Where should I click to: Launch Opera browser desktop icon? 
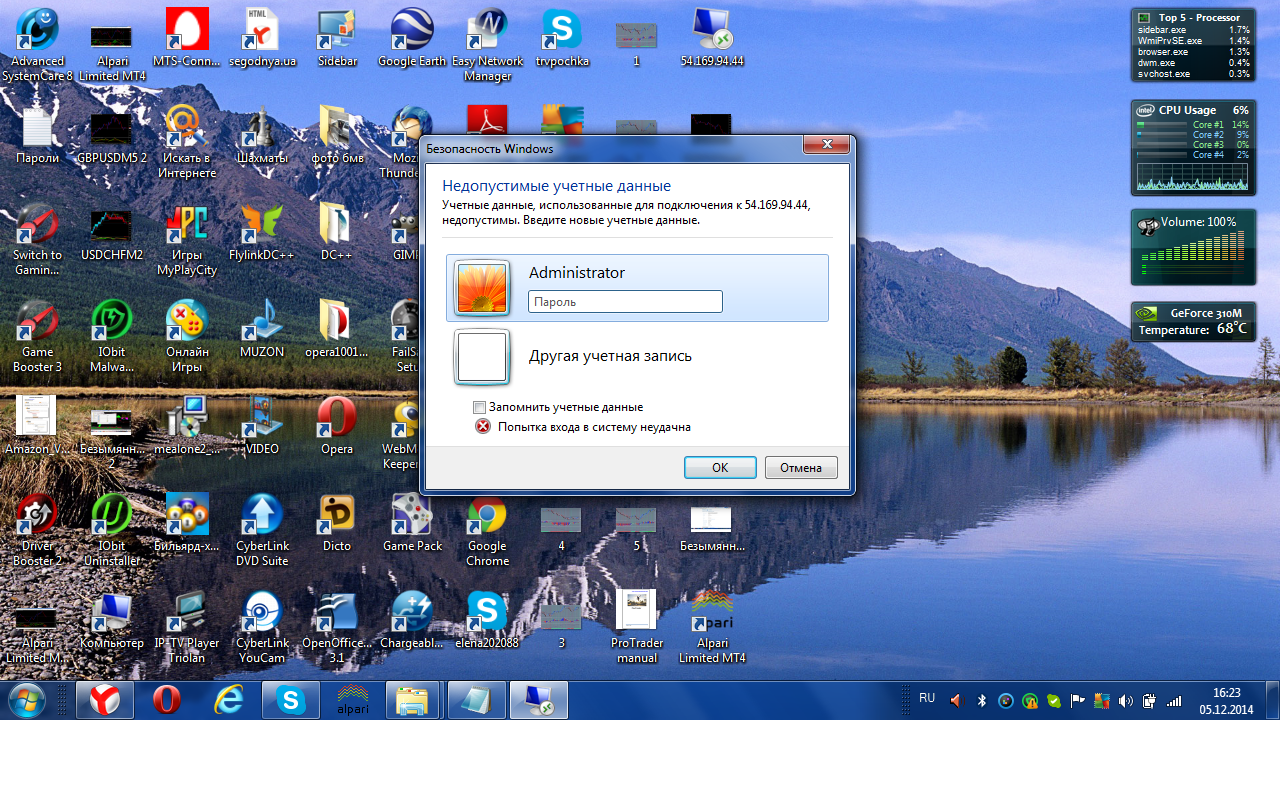337,426
